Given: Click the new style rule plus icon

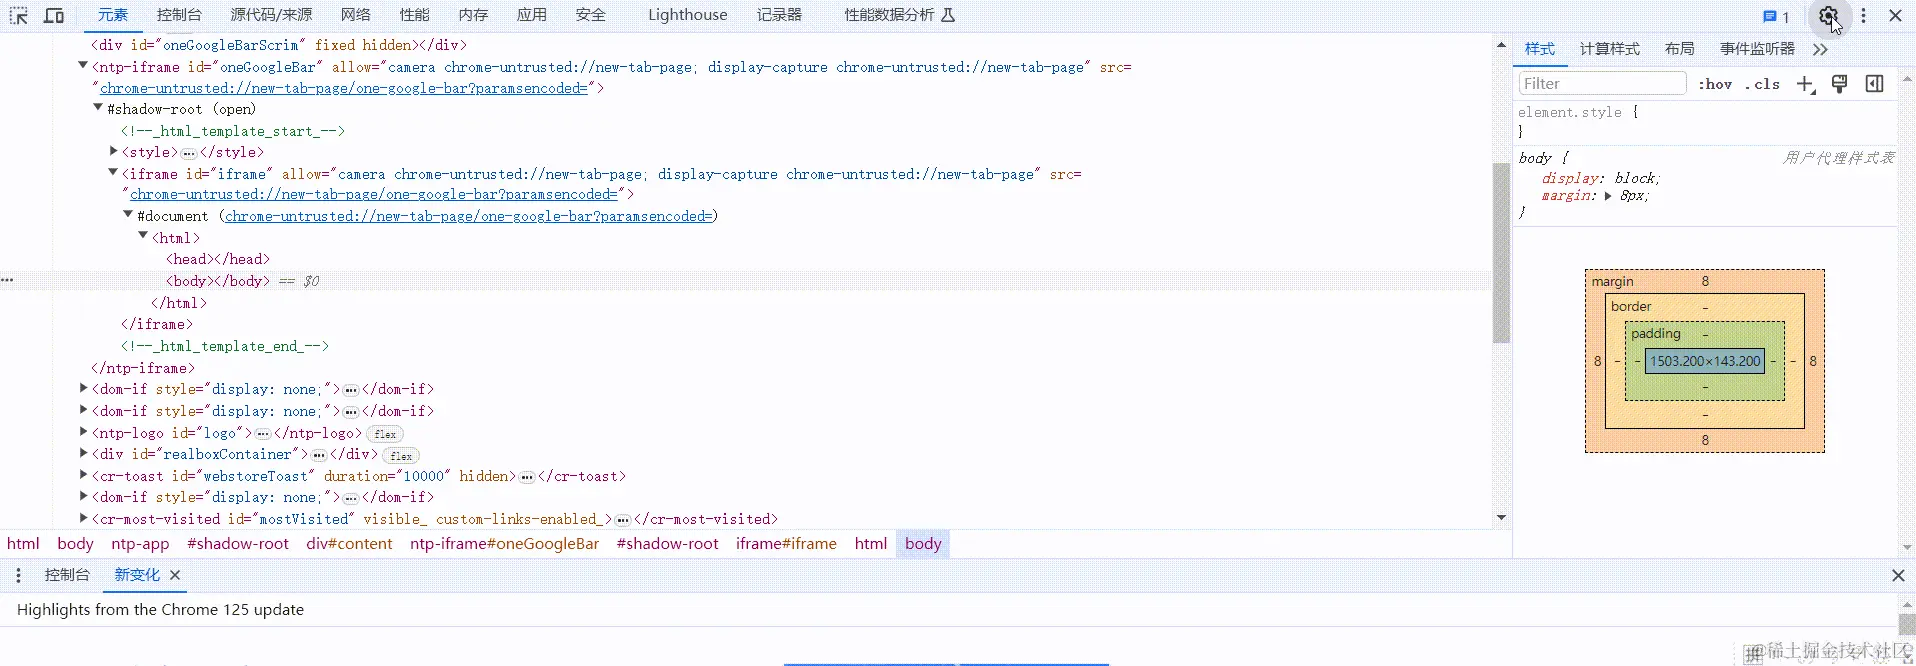Looking at the screenshot, I should pyautogui.click(x=1805, y=84).
